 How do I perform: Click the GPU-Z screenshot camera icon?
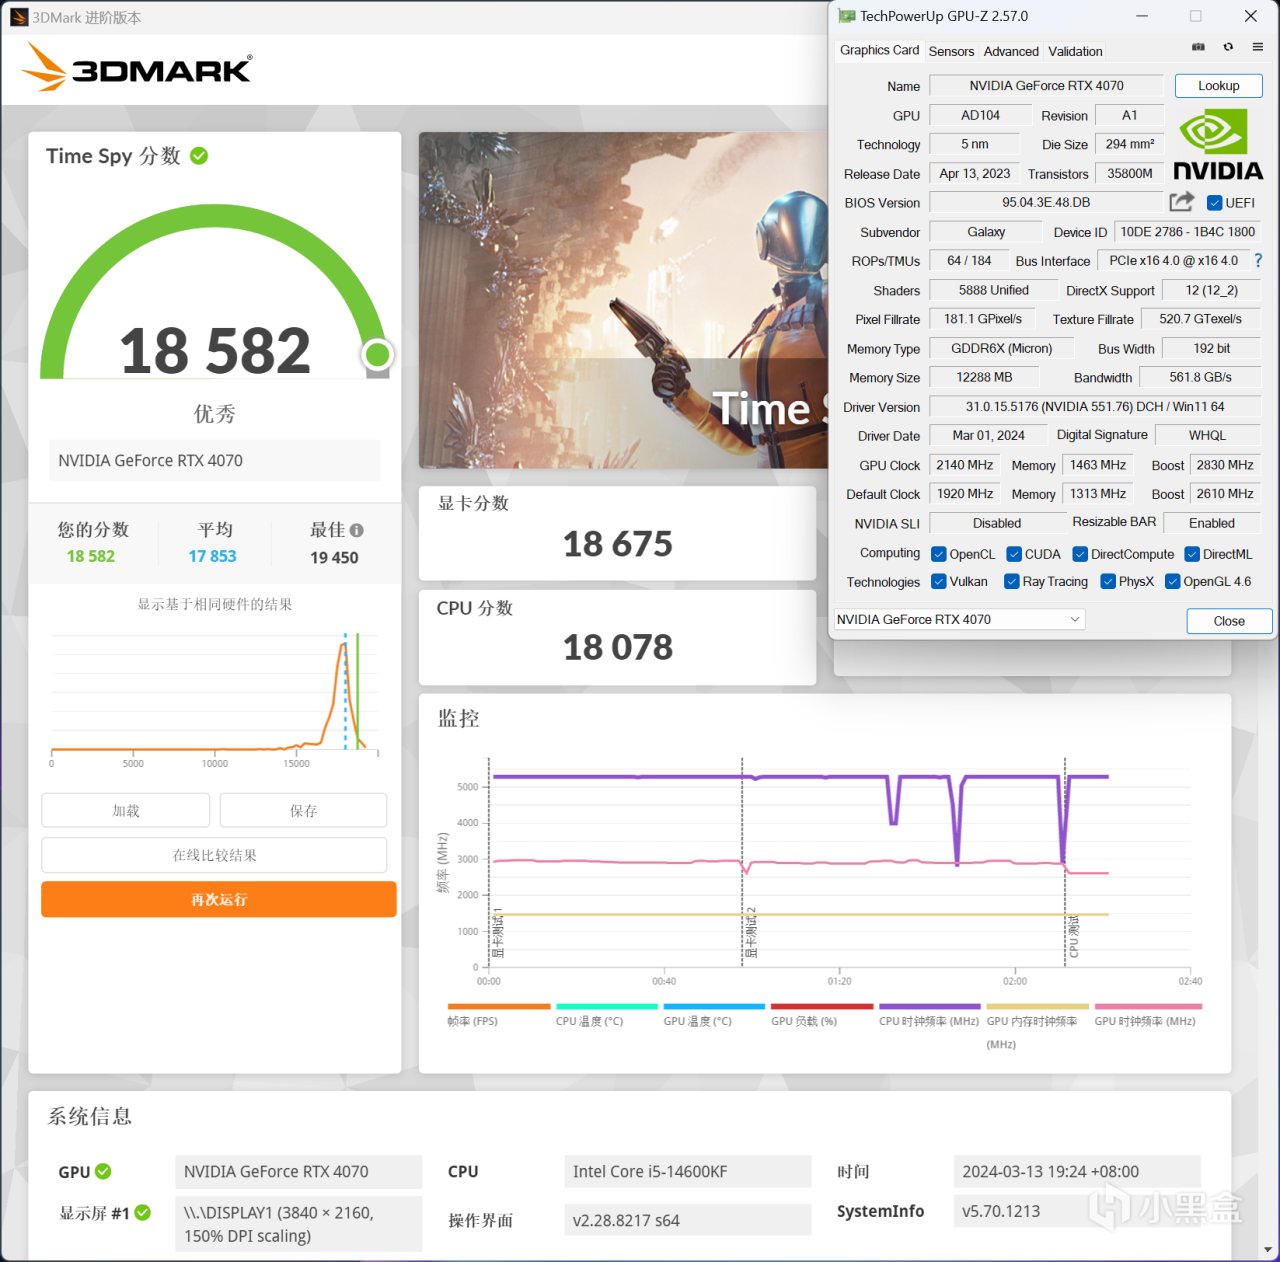pos(1198,47)
